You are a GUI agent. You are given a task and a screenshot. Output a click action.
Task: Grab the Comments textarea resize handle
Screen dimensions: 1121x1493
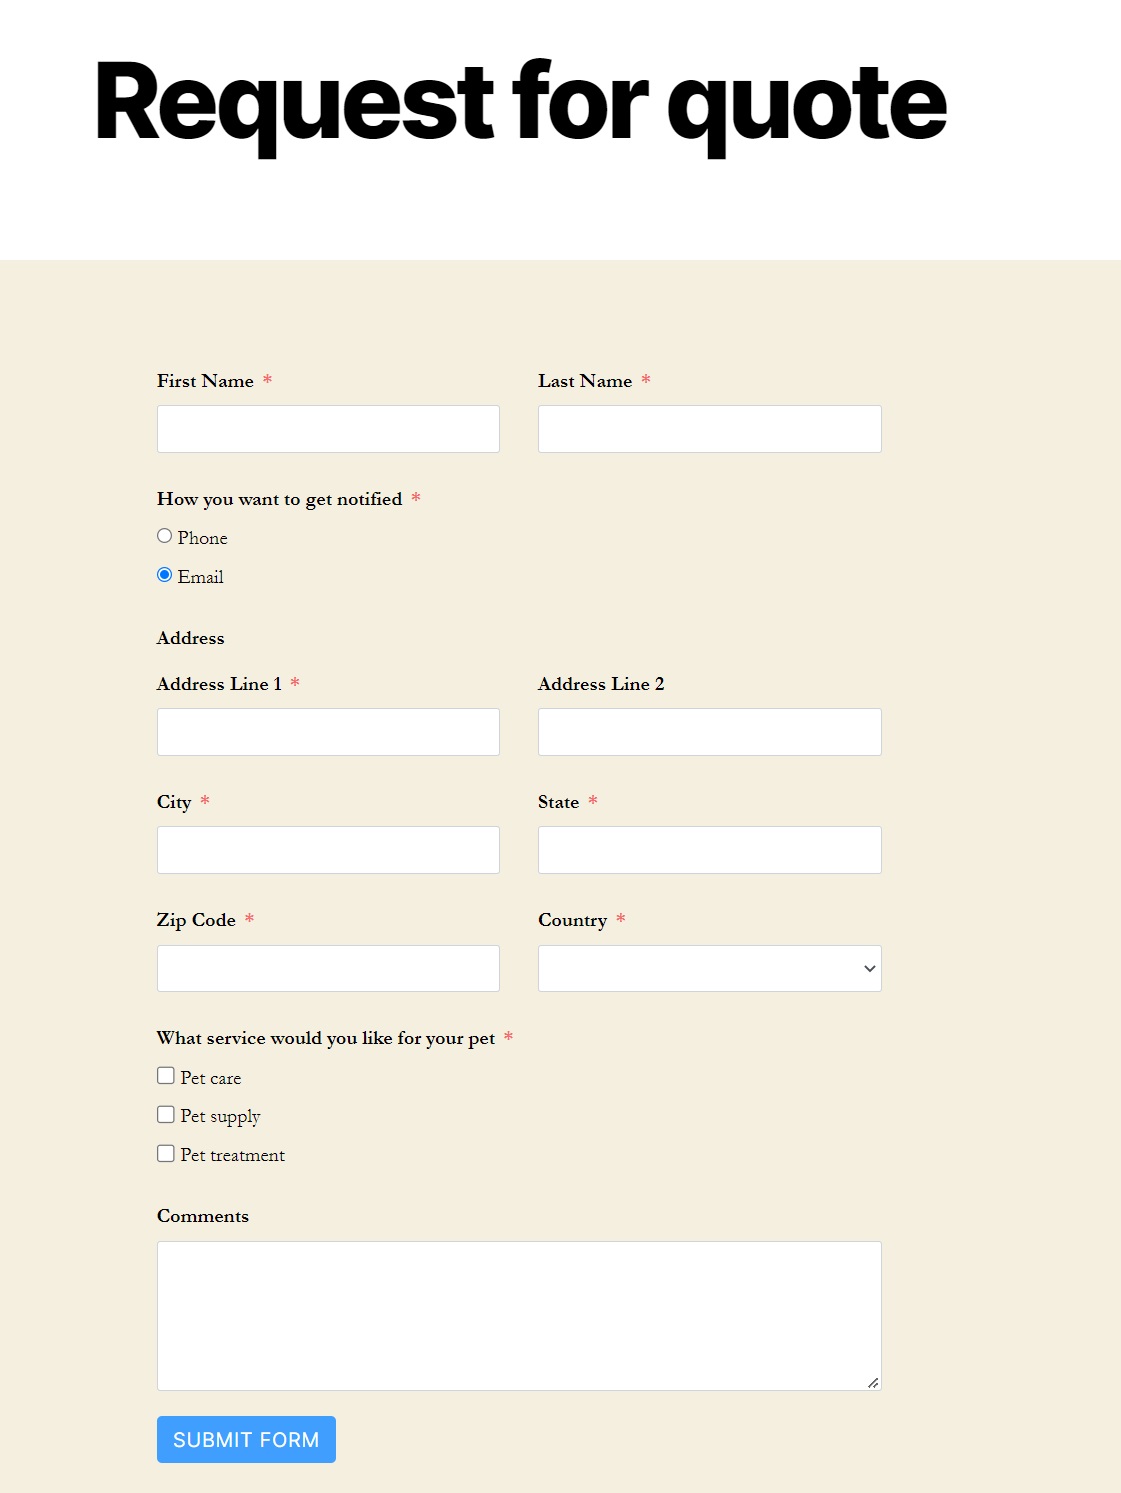[x=873, y=1382]
